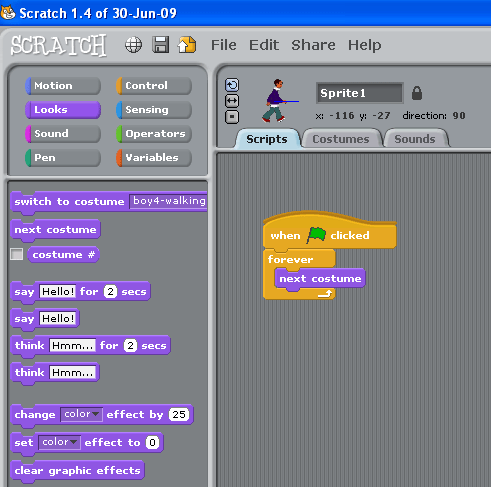This screenshot has height=487, width=491.
Task: Click Hello! field in 'say for secs' block
Action: 58,291
